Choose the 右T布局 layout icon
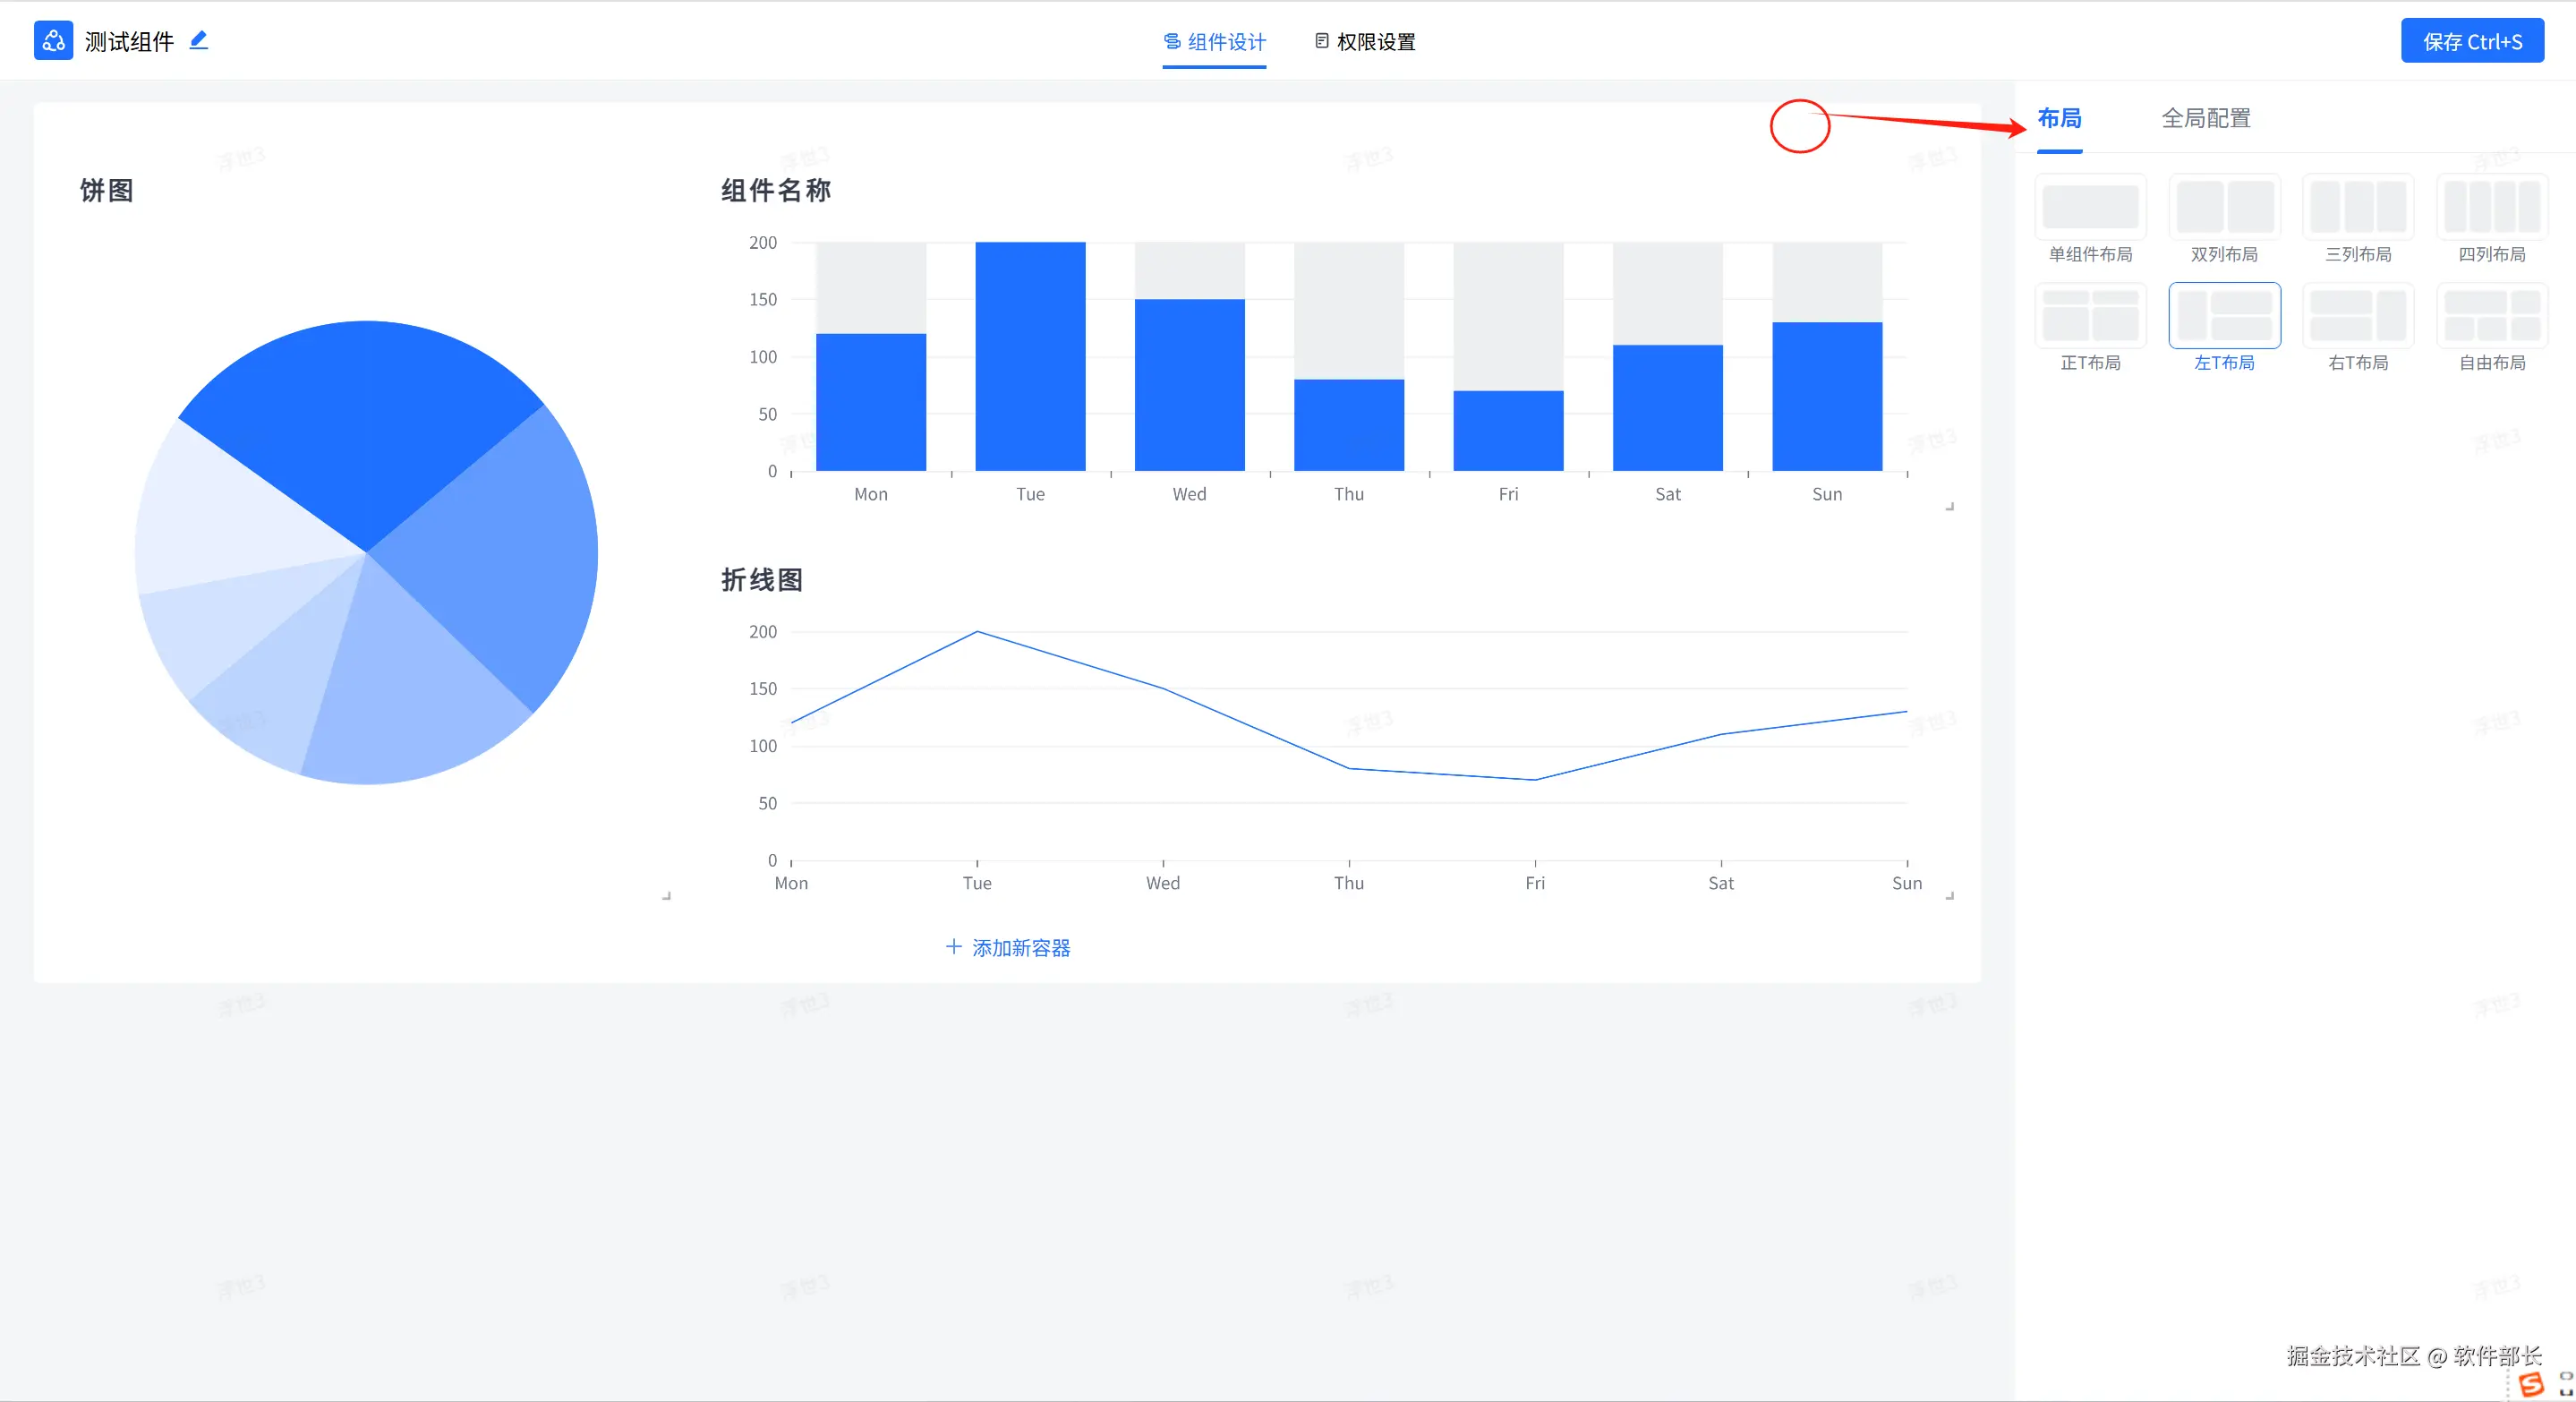The height and width of the screenshot is (1402, 2576). point(2358,315)
